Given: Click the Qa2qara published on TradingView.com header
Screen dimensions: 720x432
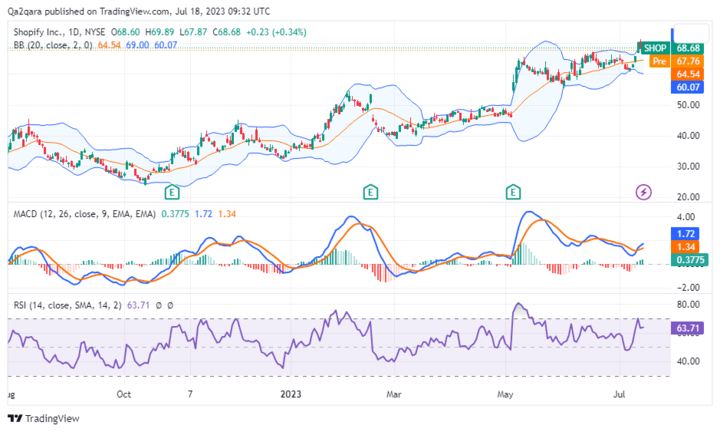Looking at the screenshot, I should [x=139, y=11].
